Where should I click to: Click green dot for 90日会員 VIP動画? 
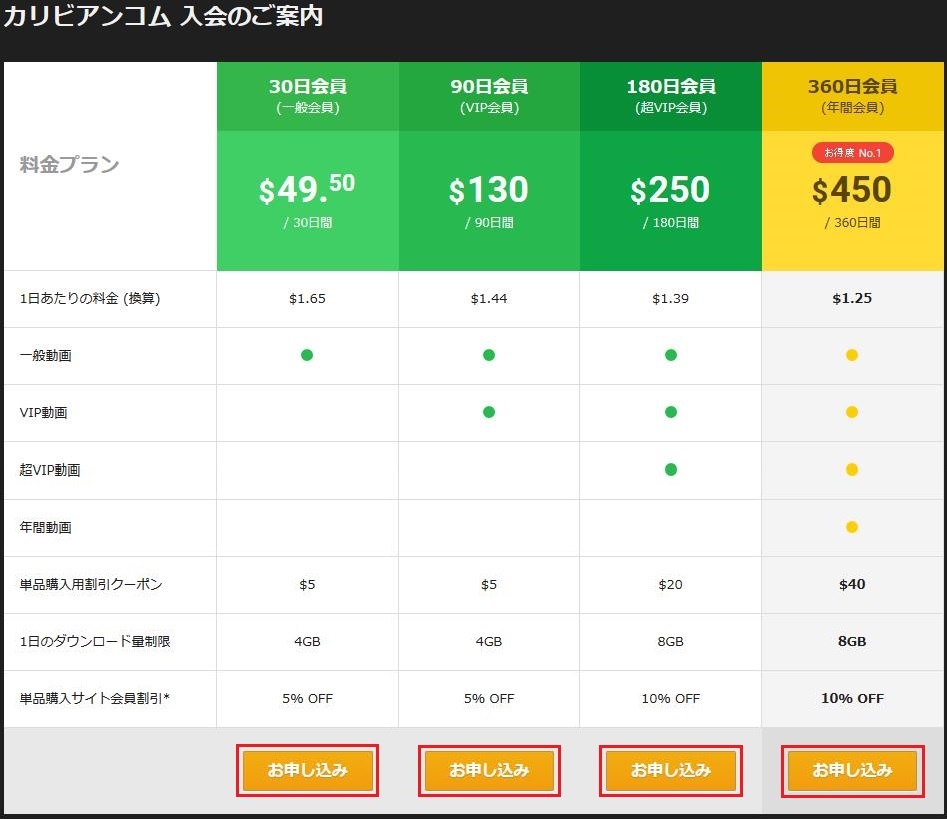click(x=489, y=412)
